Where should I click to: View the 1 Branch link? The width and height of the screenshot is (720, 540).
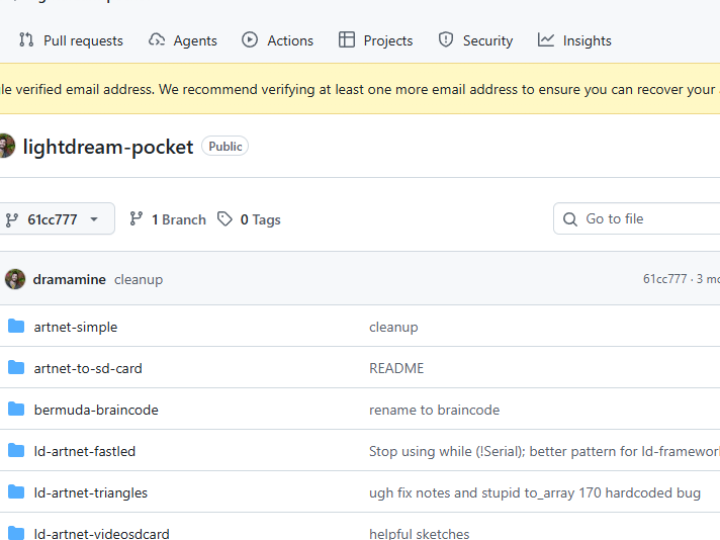[168, 219]
